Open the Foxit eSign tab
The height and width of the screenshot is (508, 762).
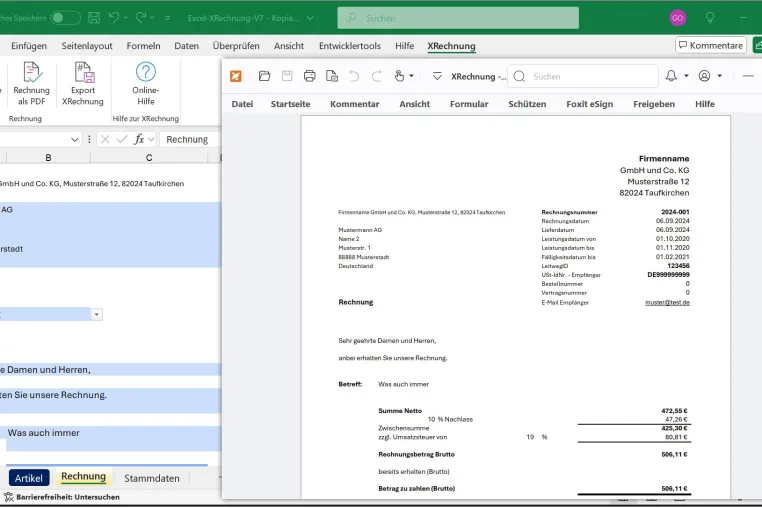(589, 104)
